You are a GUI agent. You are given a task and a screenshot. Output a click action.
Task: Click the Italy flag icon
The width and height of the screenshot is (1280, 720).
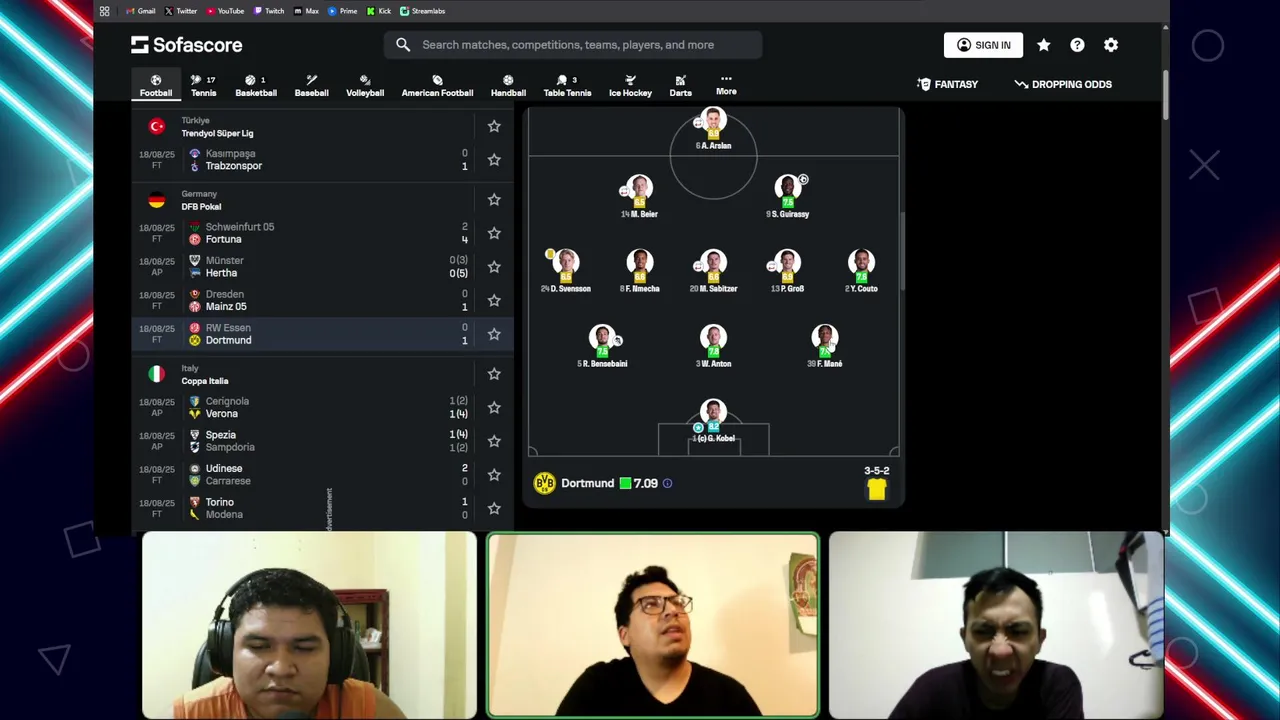pyautogui.click(x=156, y=374)
